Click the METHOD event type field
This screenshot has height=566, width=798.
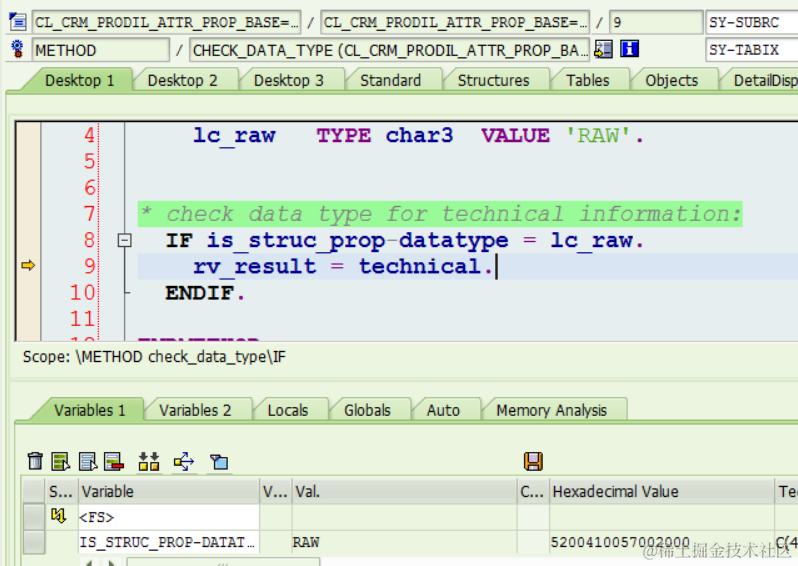click(x=101, y=50)
